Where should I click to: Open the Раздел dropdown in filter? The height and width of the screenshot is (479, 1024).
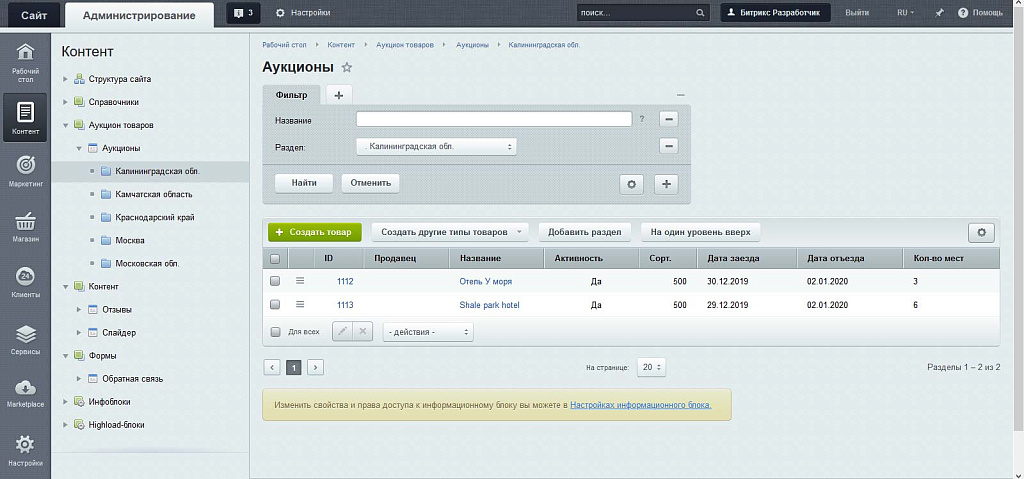point(436,147)
